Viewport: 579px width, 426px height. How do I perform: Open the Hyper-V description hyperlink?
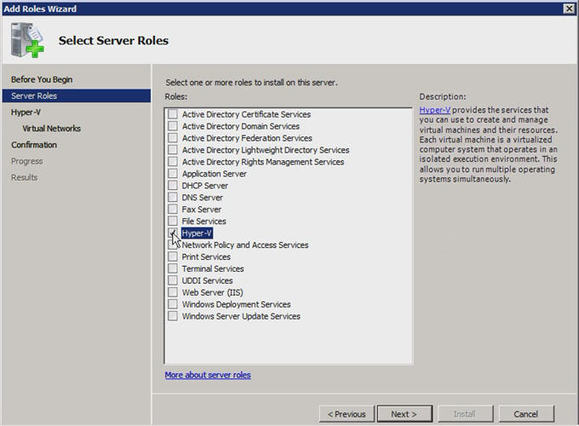click(x=435, y=110)
